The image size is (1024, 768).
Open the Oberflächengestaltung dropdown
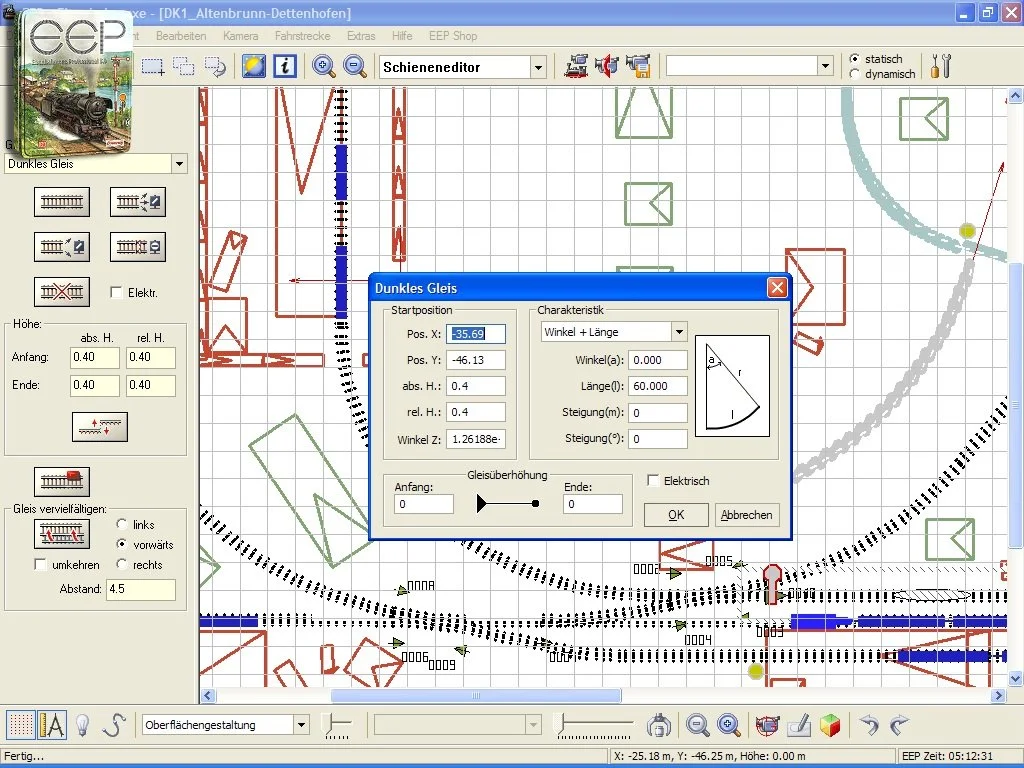[x=301, y=725]
